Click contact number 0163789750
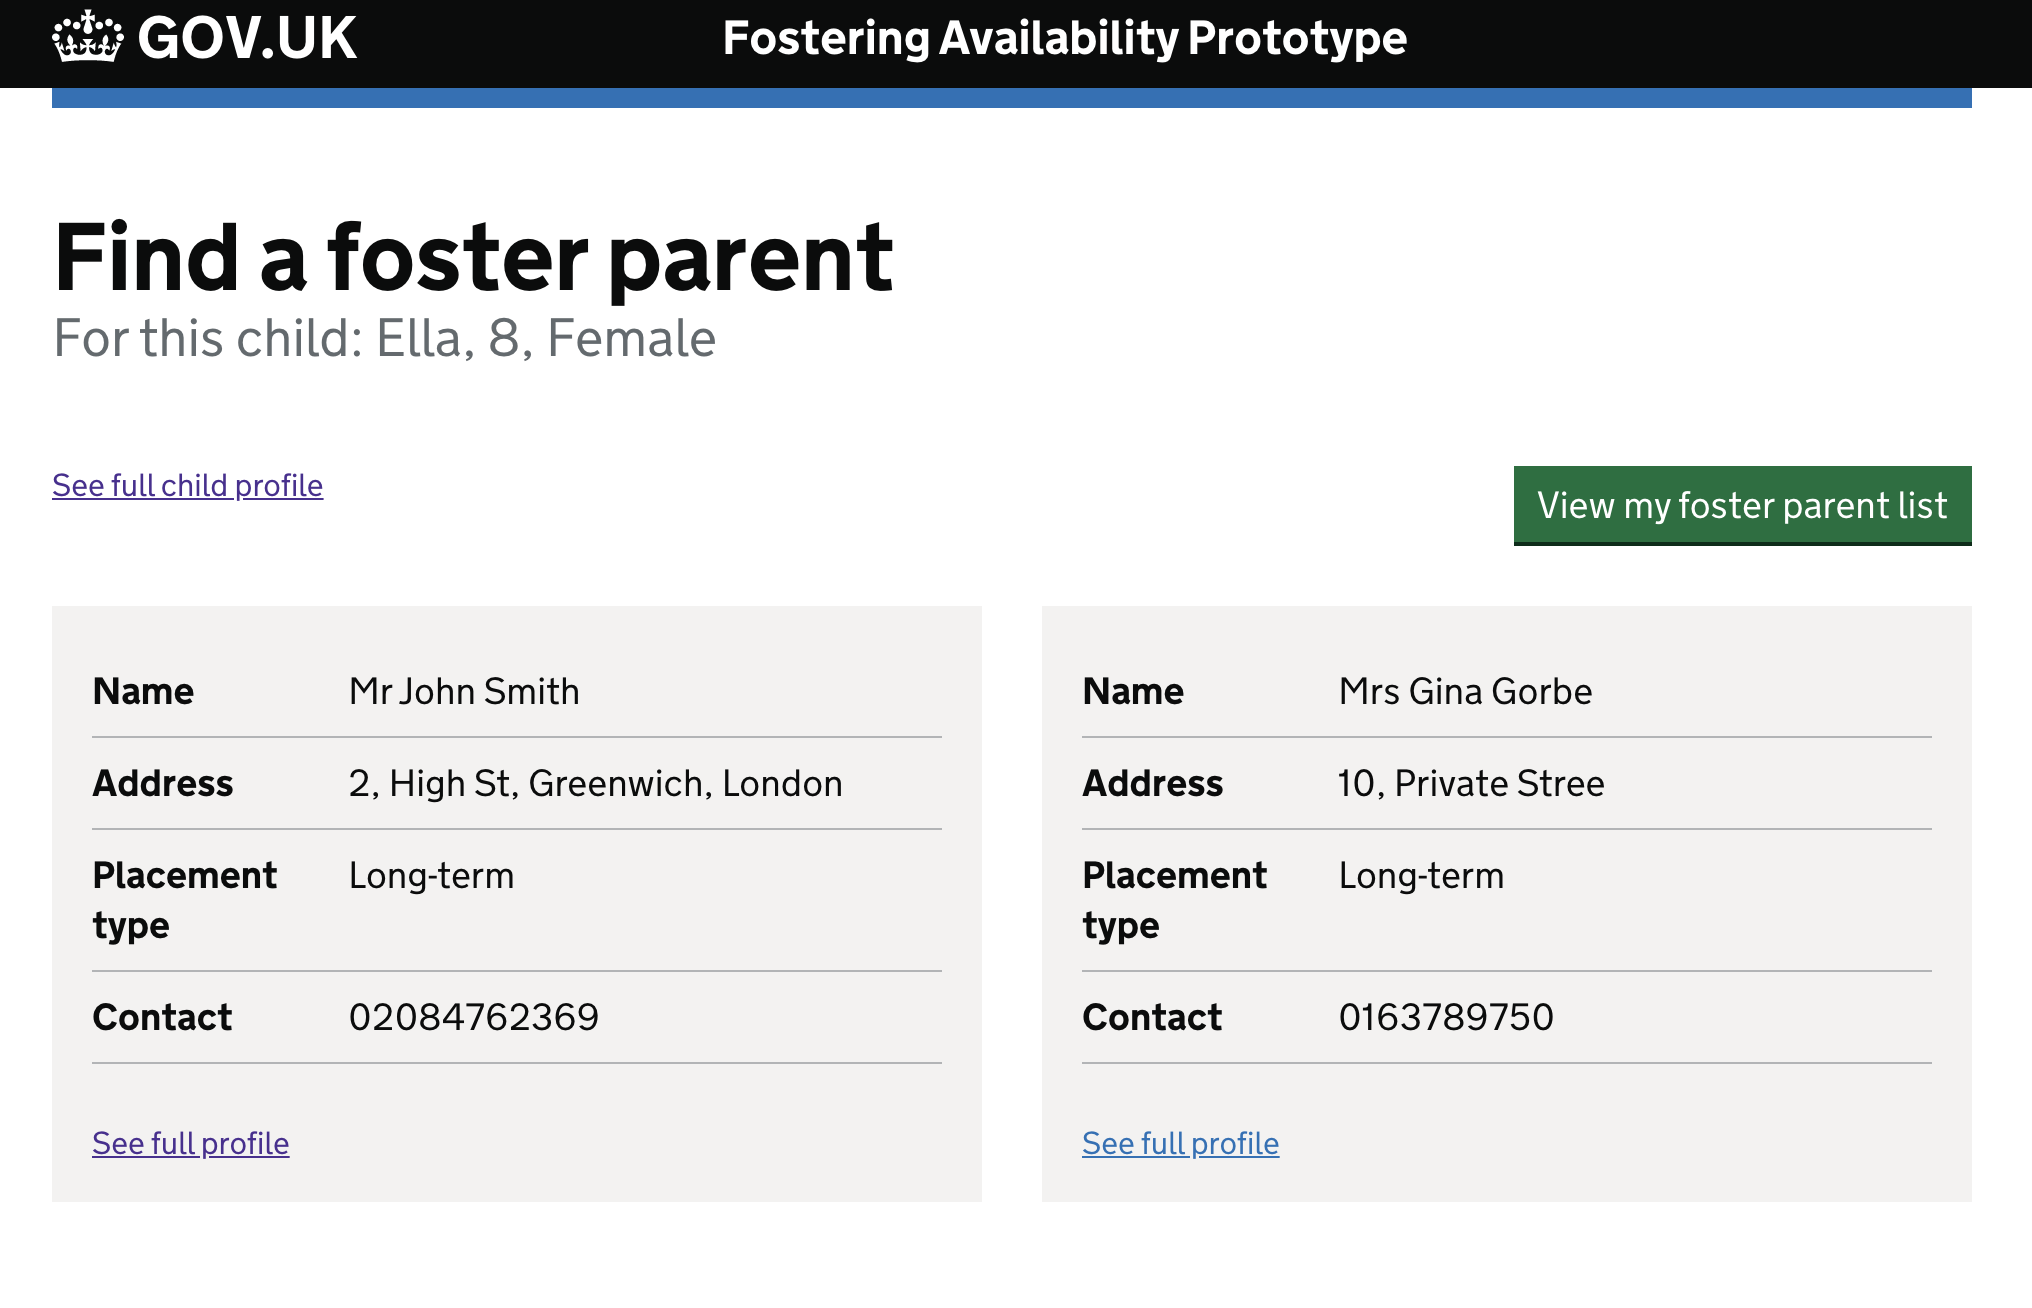2032x1308 pixels. 1446,1017
